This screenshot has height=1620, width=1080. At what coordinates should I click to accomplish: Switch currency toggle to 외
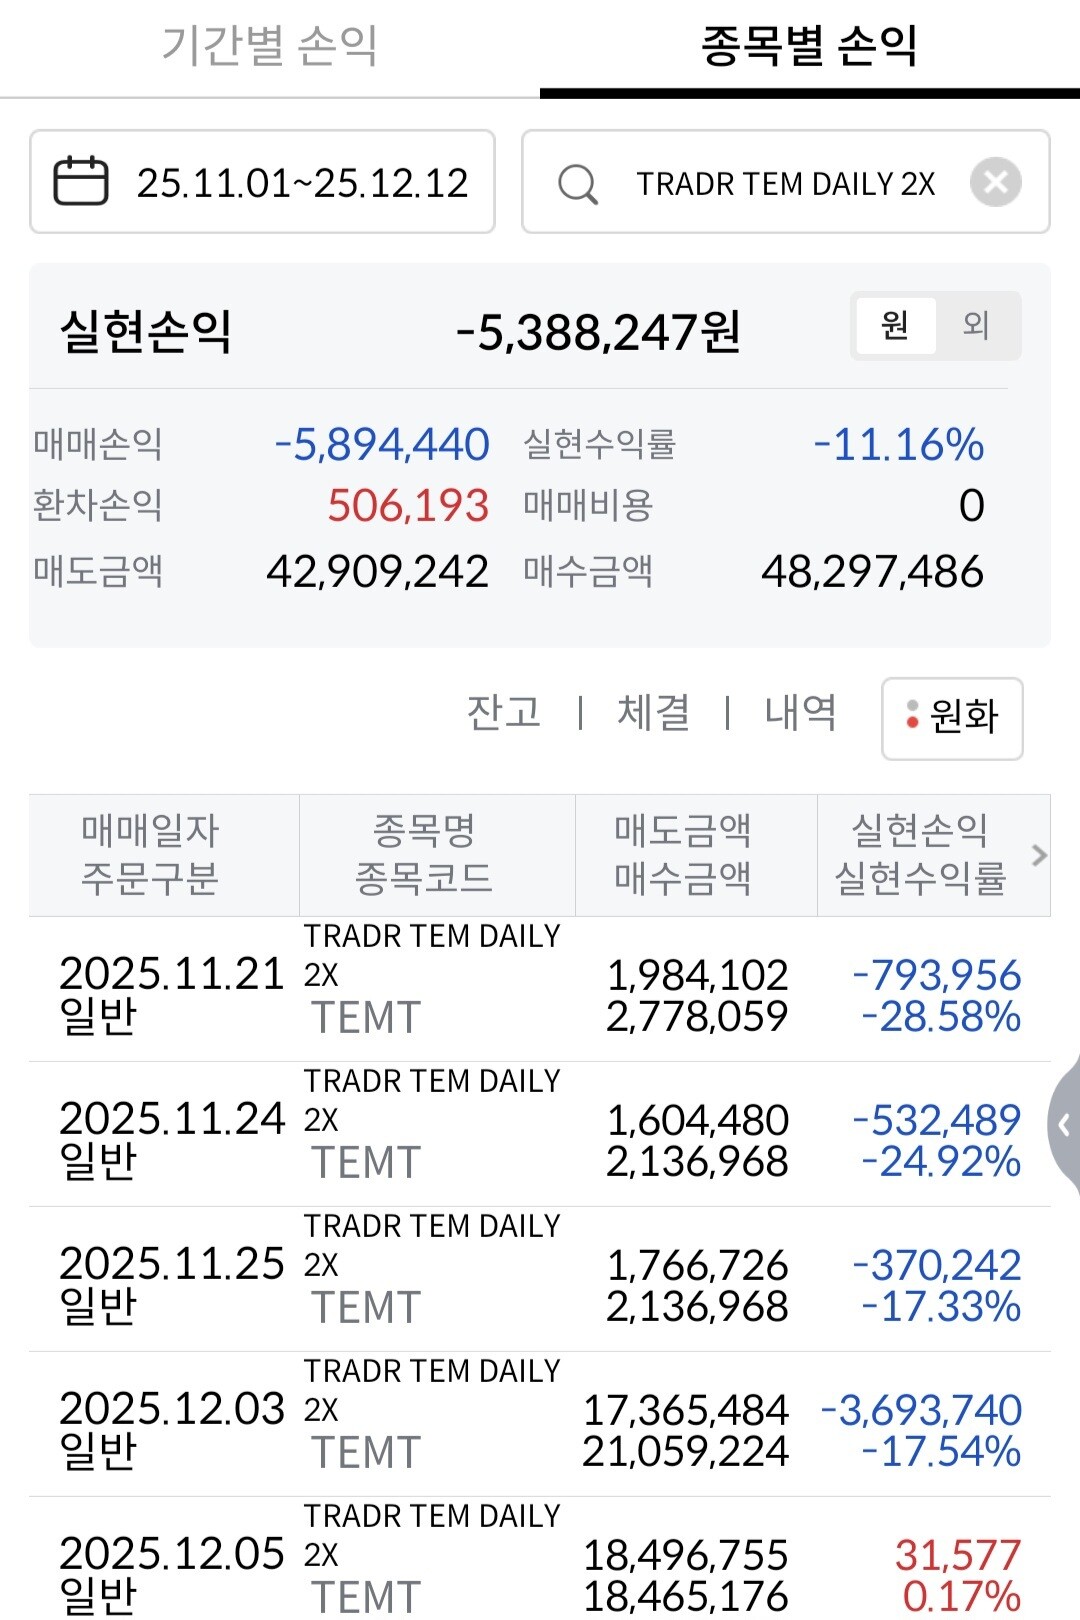976,325
